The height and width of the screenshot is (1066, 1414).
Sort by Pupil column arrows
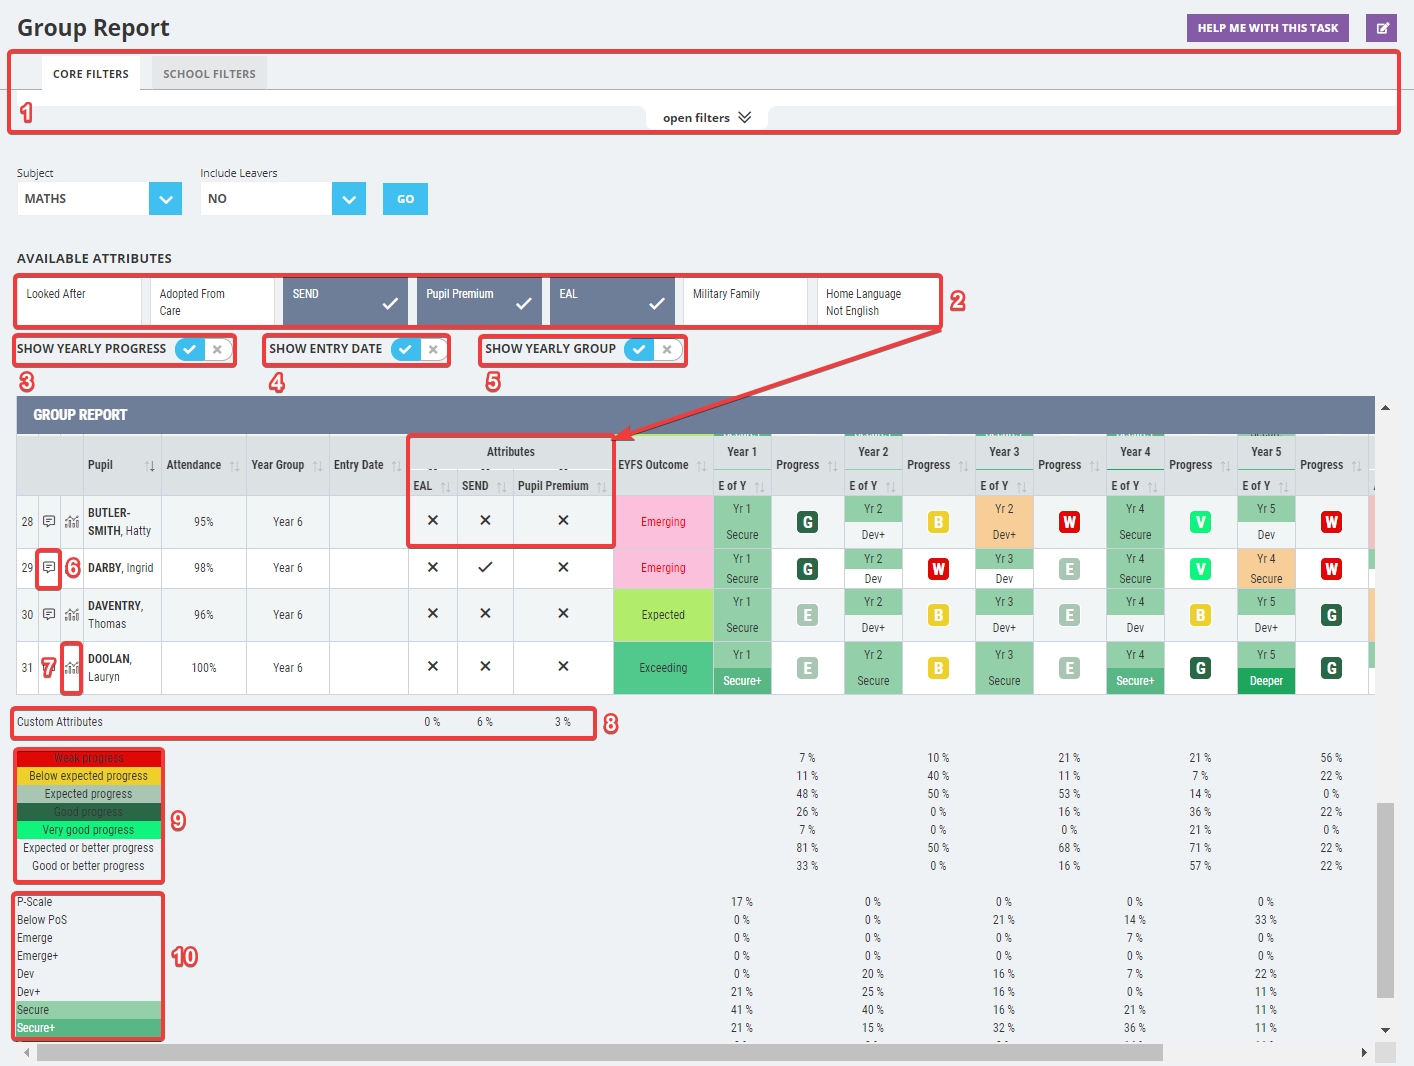[x=150, y=466]
